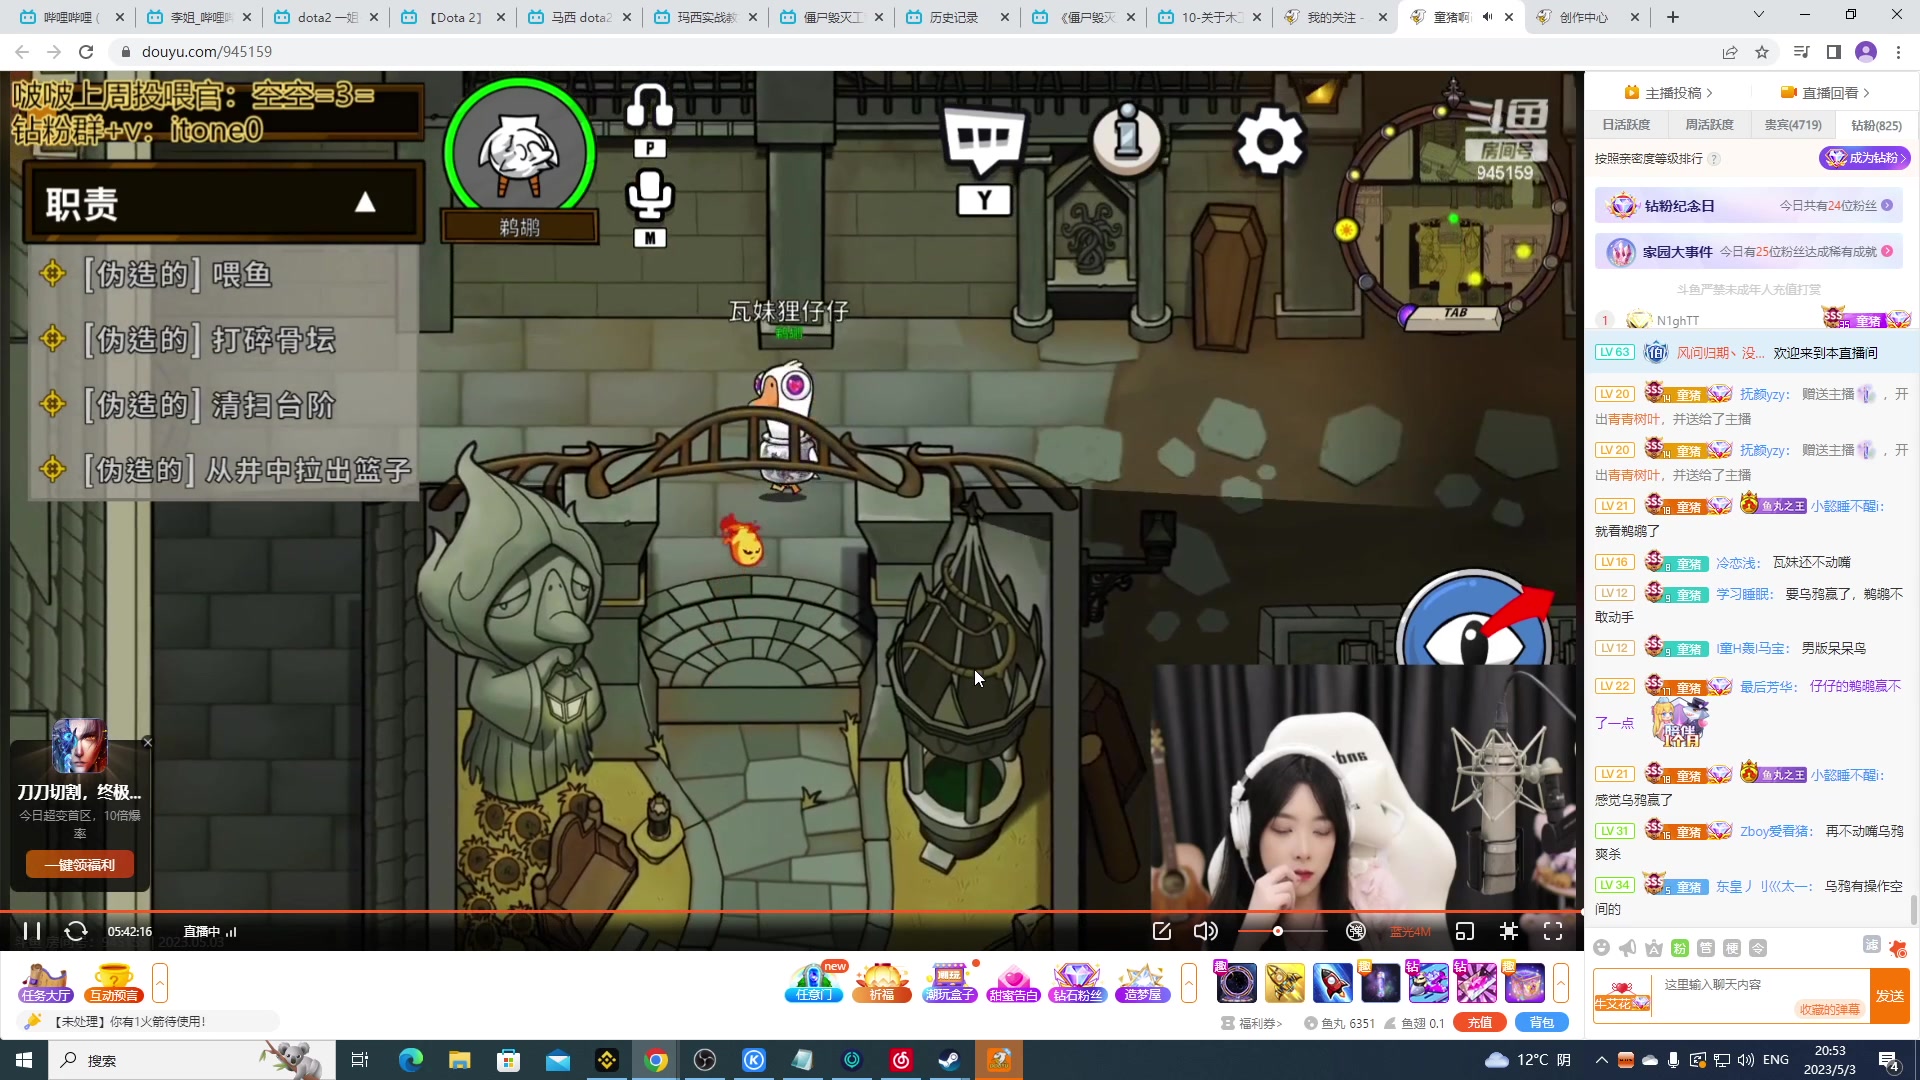
Task: Open the danmaku edit icon in player bar
Action: [x=1162, y=931]
